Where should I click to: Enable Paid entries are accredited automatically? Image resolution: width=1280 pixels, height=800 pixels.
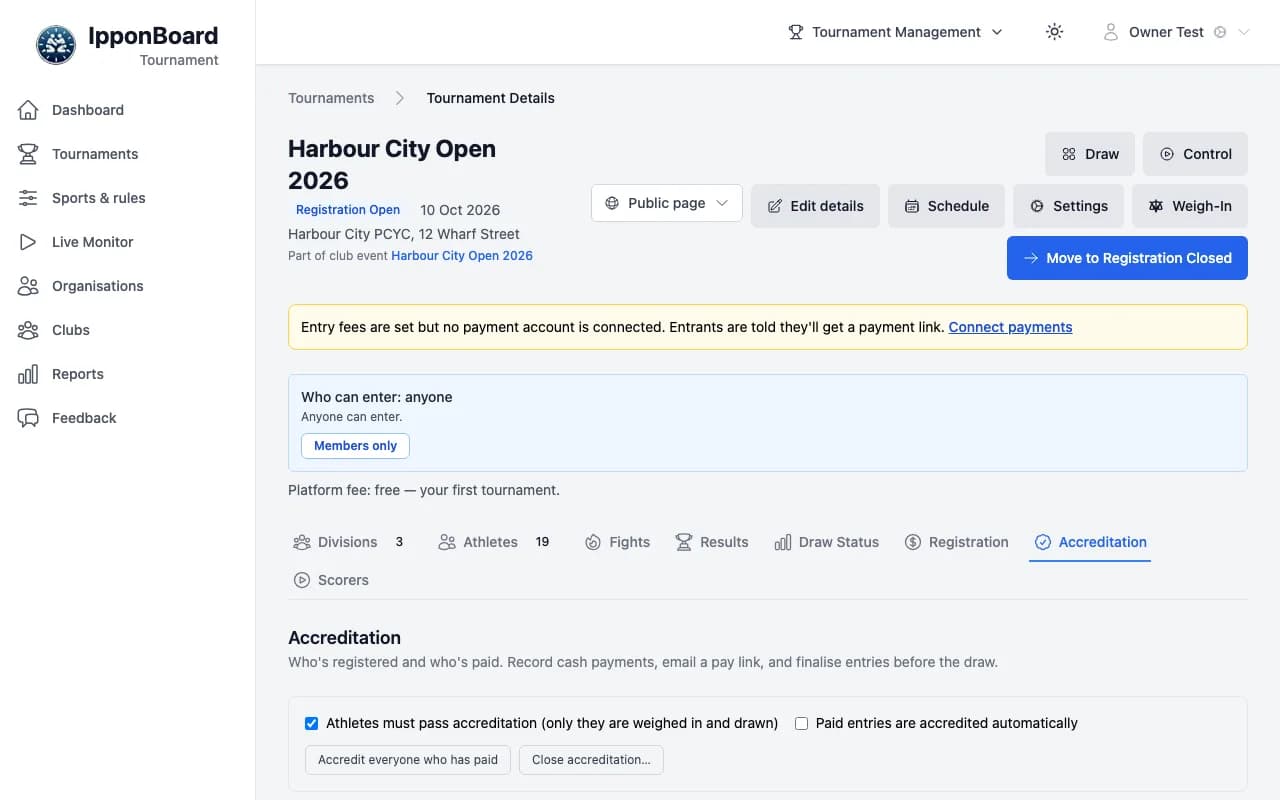click(x=801, y=723)
